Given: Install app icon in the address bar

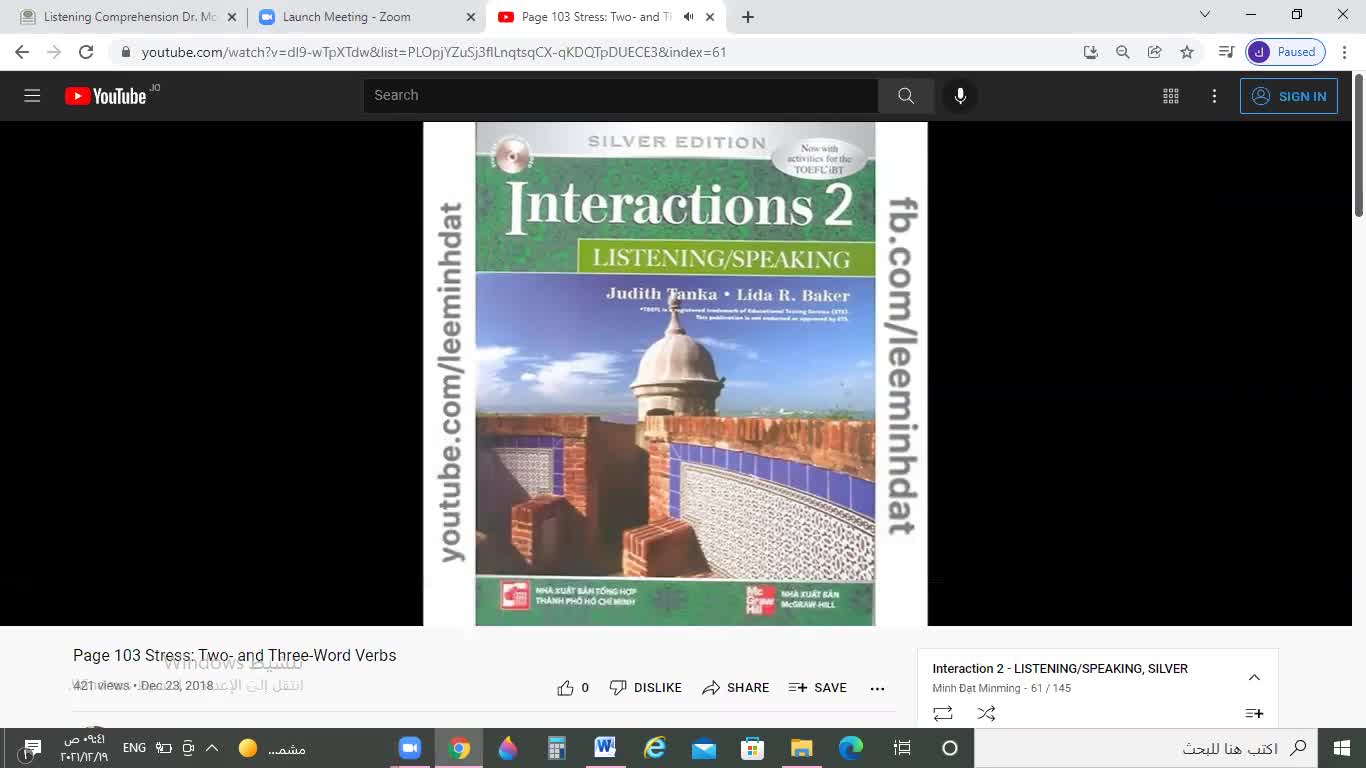Looking at the screenshot, I should (1091, 52).
